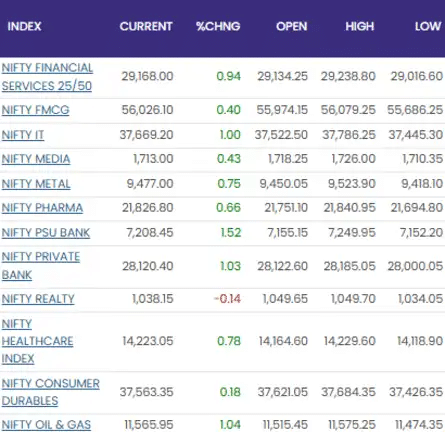This screenshot has width=445, height=432.
Task: Click the 0.43 percent change value
Action: pyautogui.click(x=229, y=159)
